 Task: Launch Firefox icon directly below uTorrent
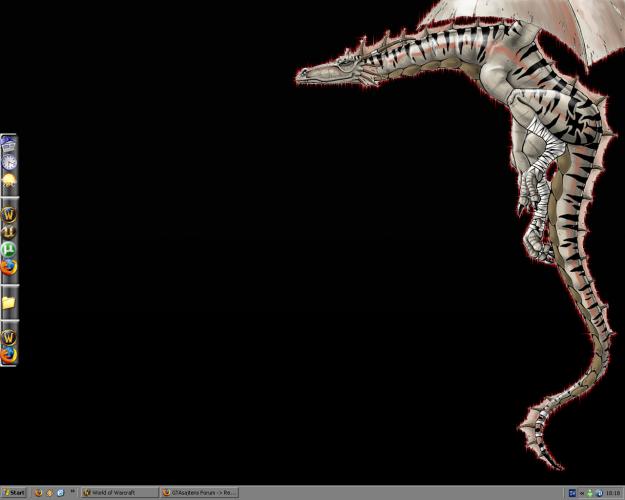8,267
